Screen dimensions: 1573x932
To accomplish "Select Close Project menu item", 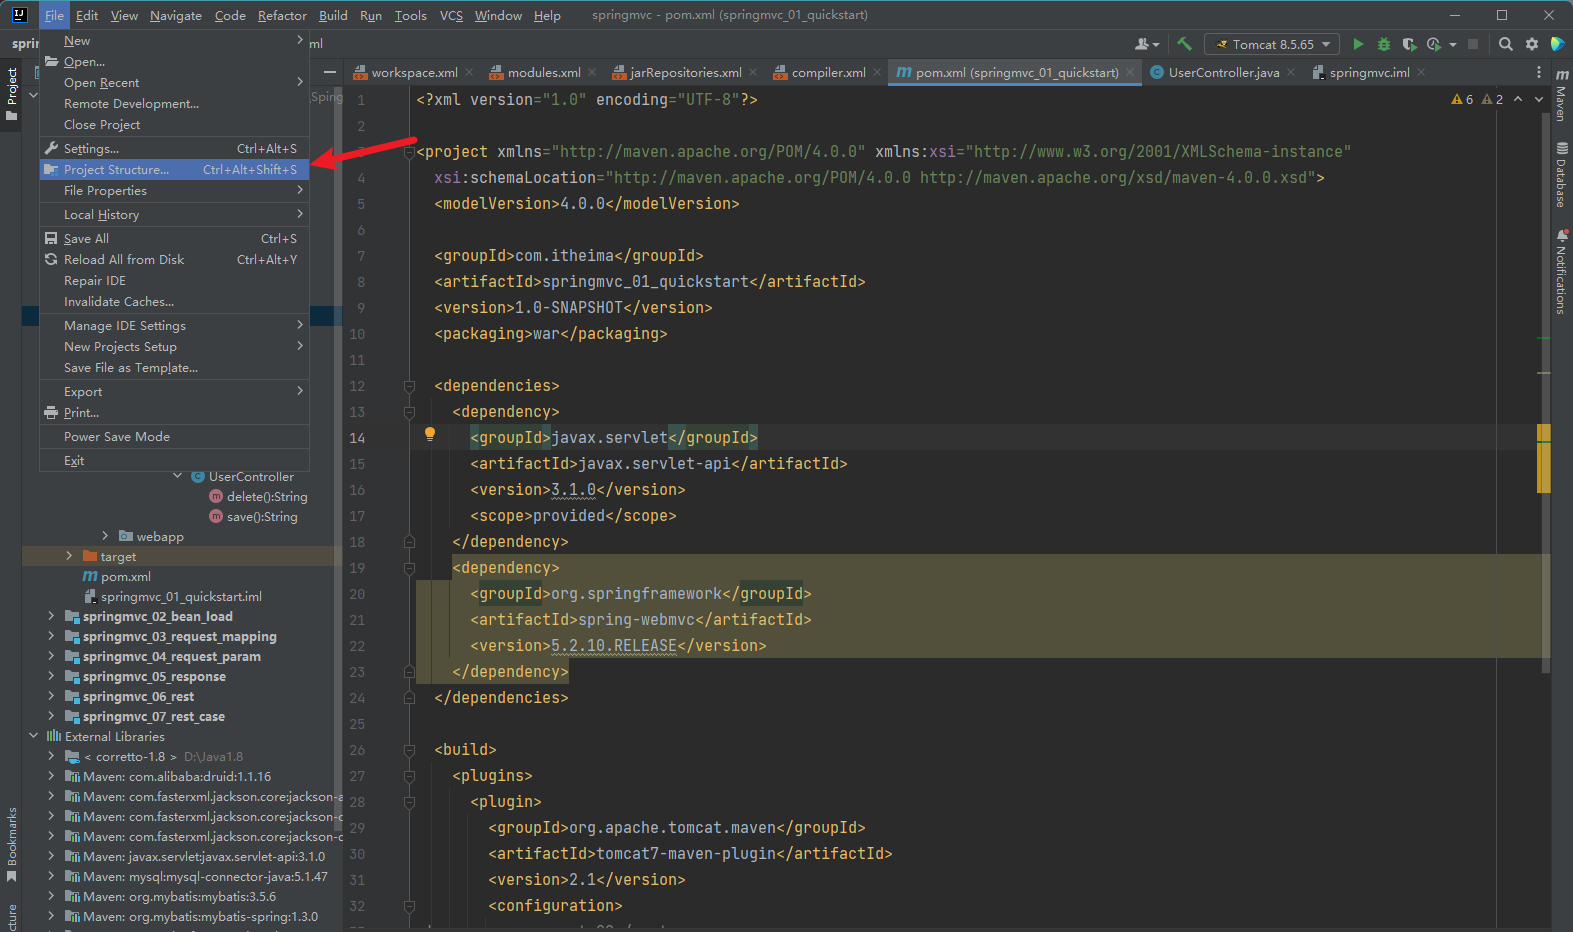I will tap(174, 125).
